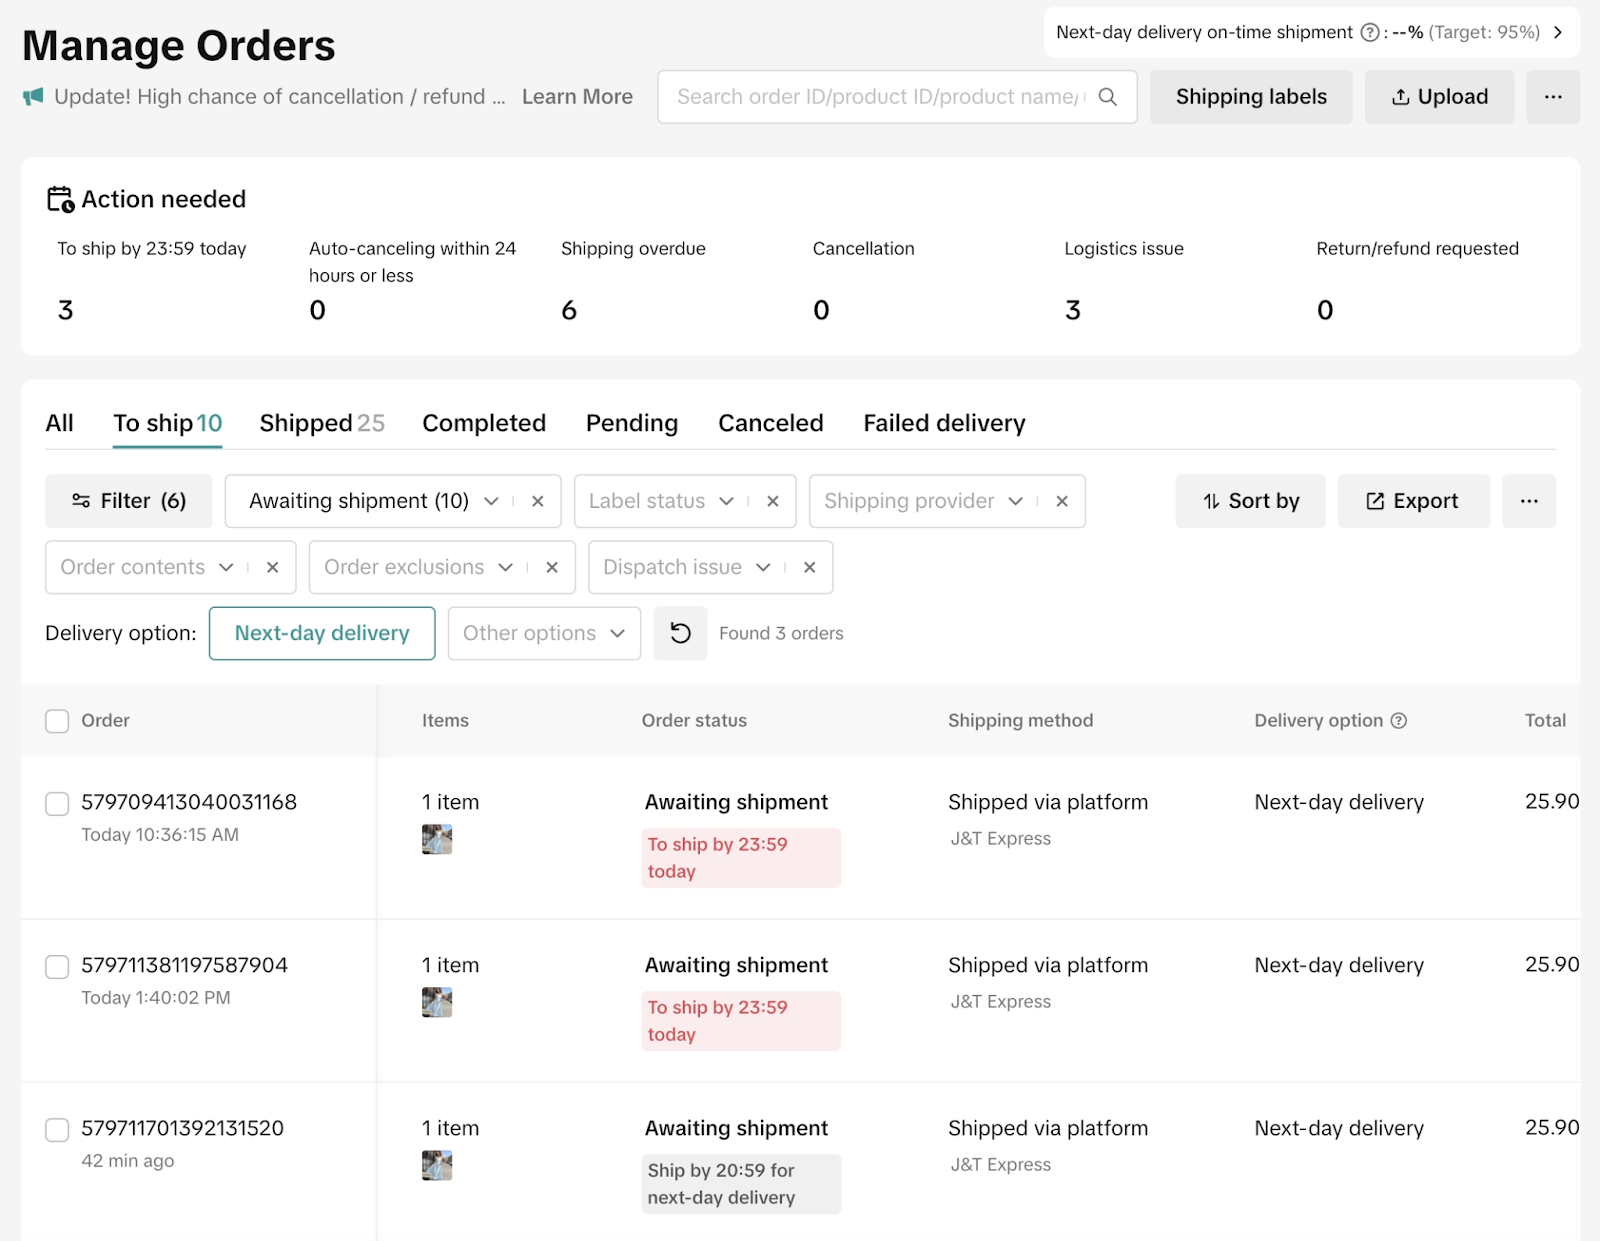Viewport: 1600px width, 1241px height.
Task: Switch to the Shipped tab
Action: click(321, 423)
